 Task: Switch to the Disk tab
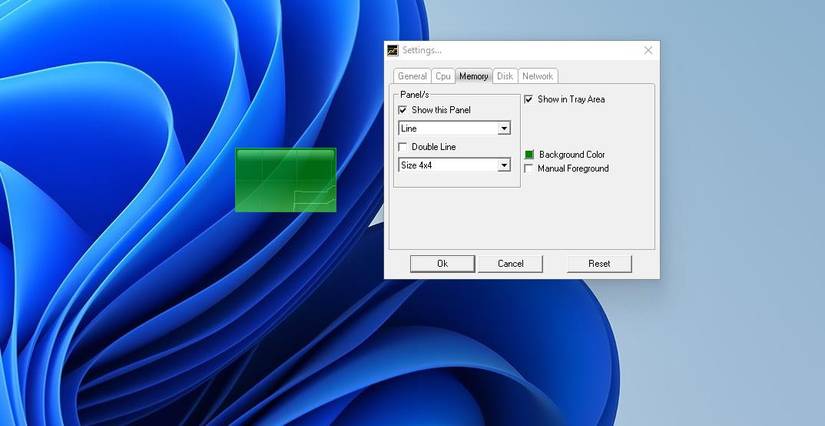coord(505,76)
